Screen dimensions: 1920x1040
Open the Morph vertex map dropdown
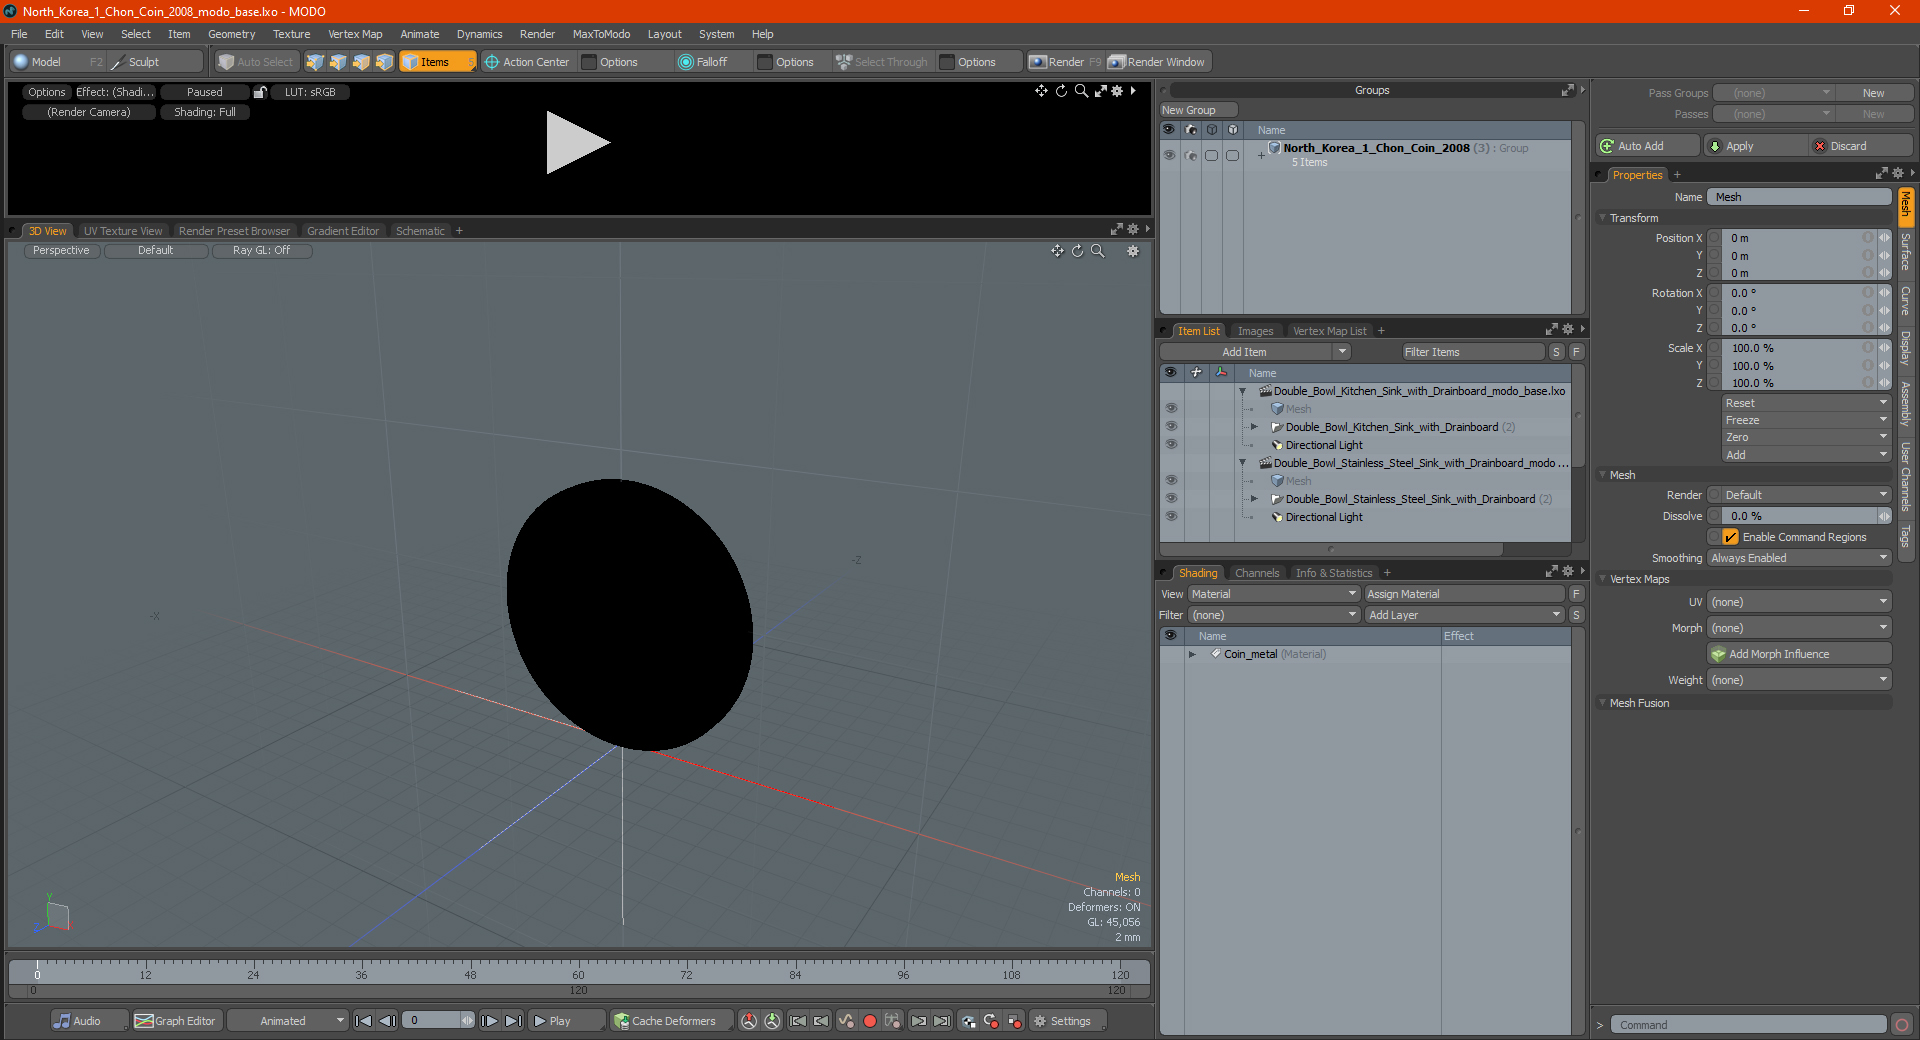tap(1799, 628)
